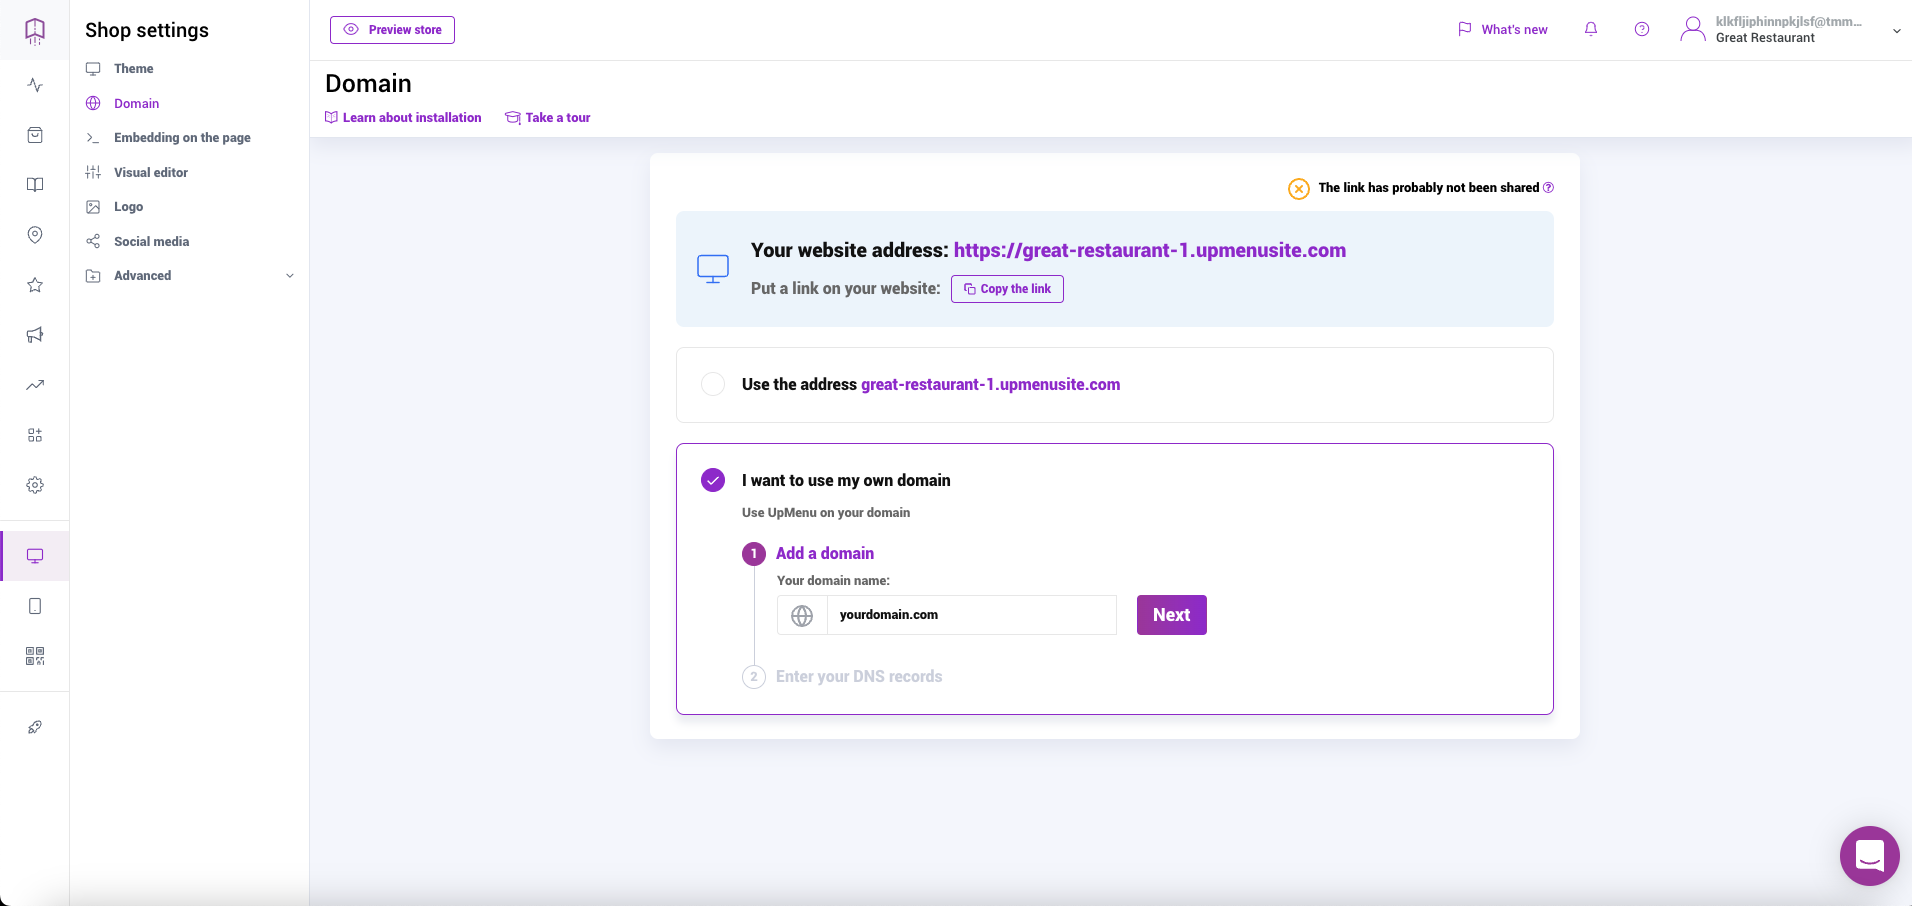
Task: Go to Visual editor settings
Action: (x=150, y=173)
